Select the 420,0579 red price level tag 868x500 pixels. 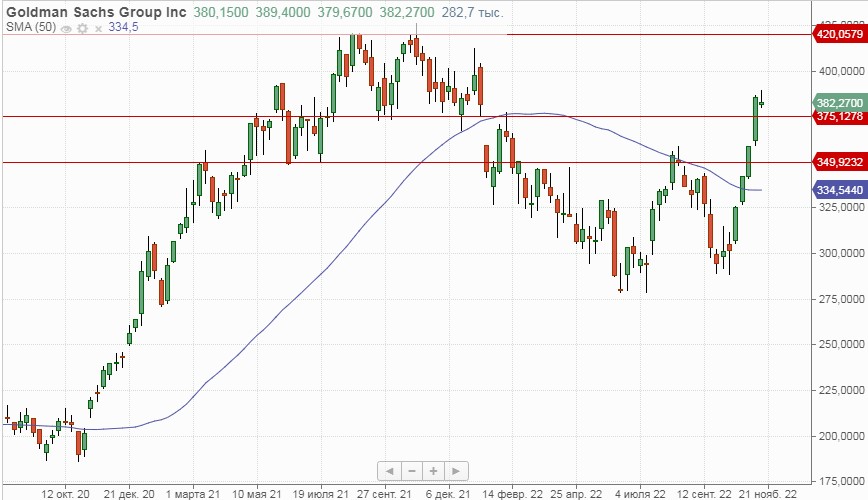click(840, 35)
